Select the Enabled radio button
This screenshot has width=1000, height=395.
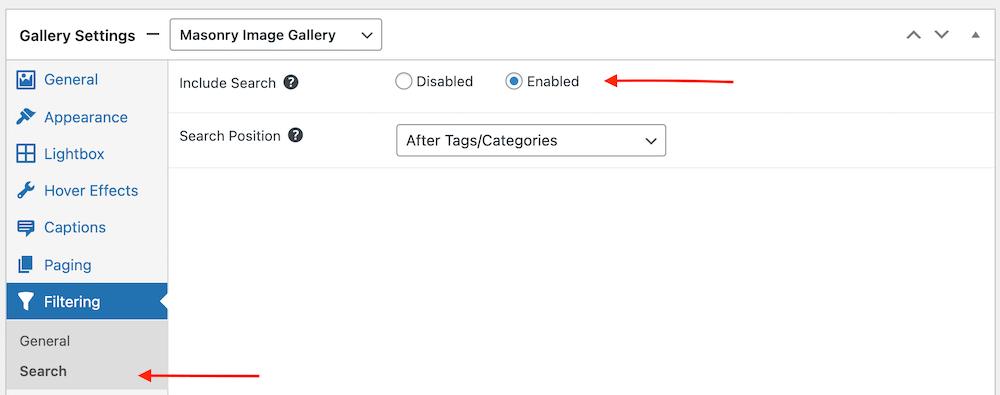pyautogui.click(x=514, y=82)
